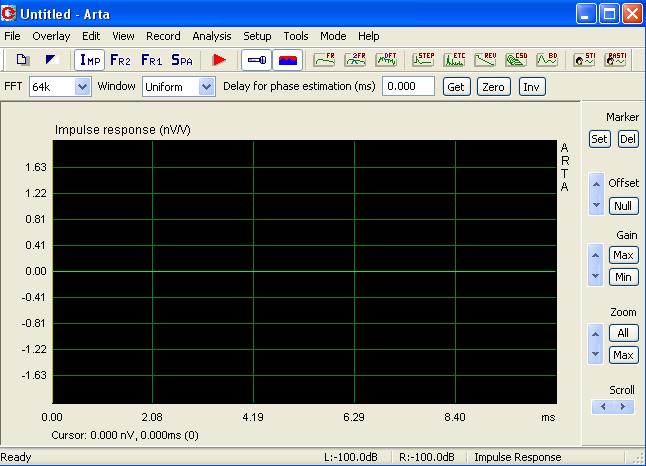646x466 pixels.
Task: Open the ETC energy-time curve icon
Action: [x=454, y=60]
